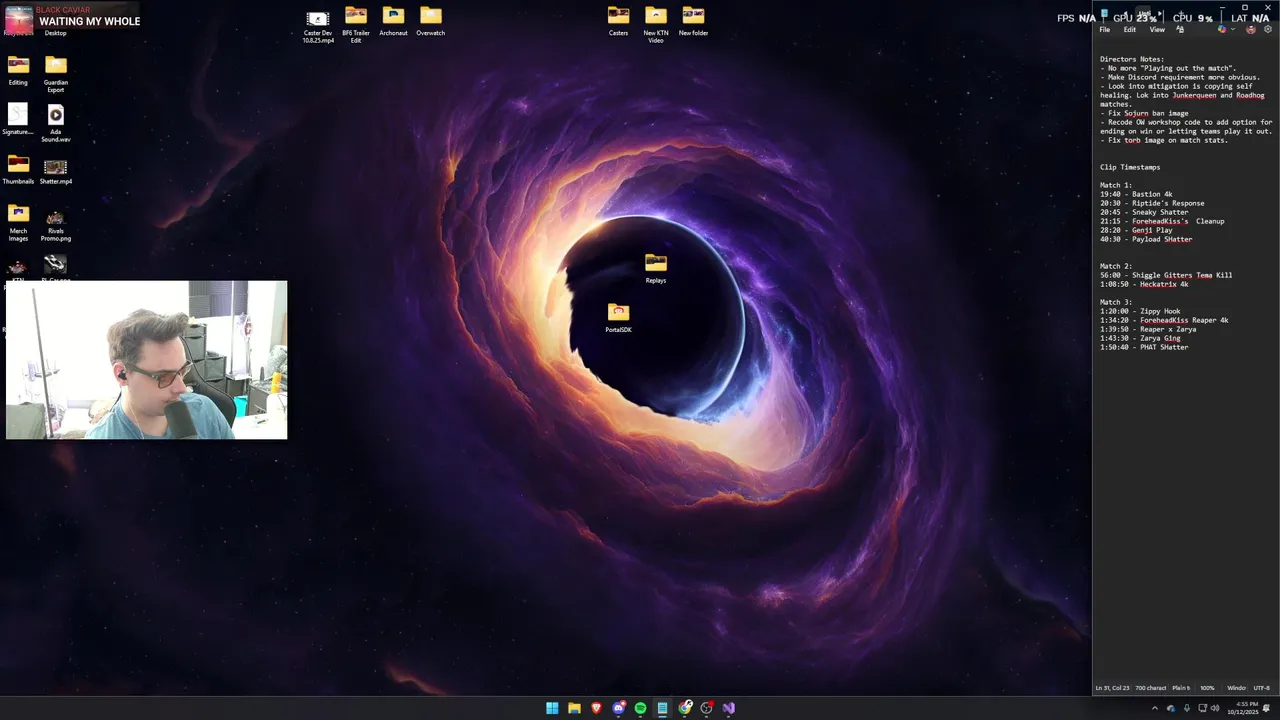
Task: Open File Explorer from the taskbar
Action: tap(574, 708)
